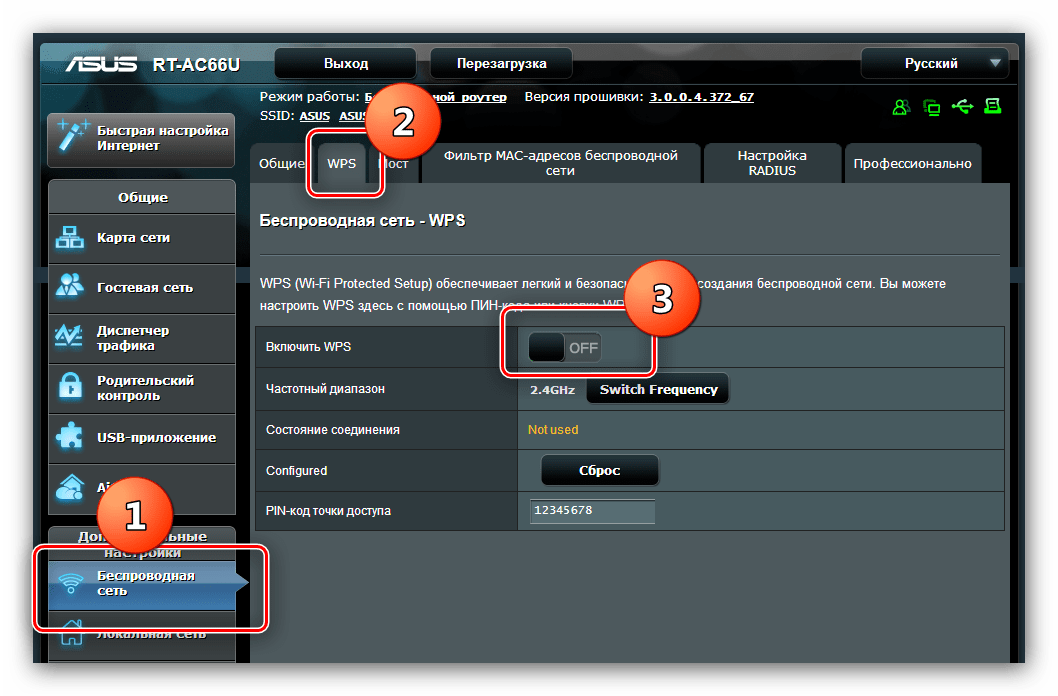
Task: Enable the WPS toggle switch
Action: [x=565, y=348]
